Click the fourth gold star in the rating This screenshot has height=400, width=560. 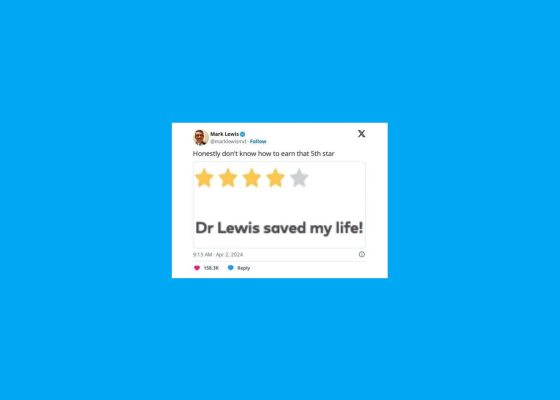(x=275, y=178)
